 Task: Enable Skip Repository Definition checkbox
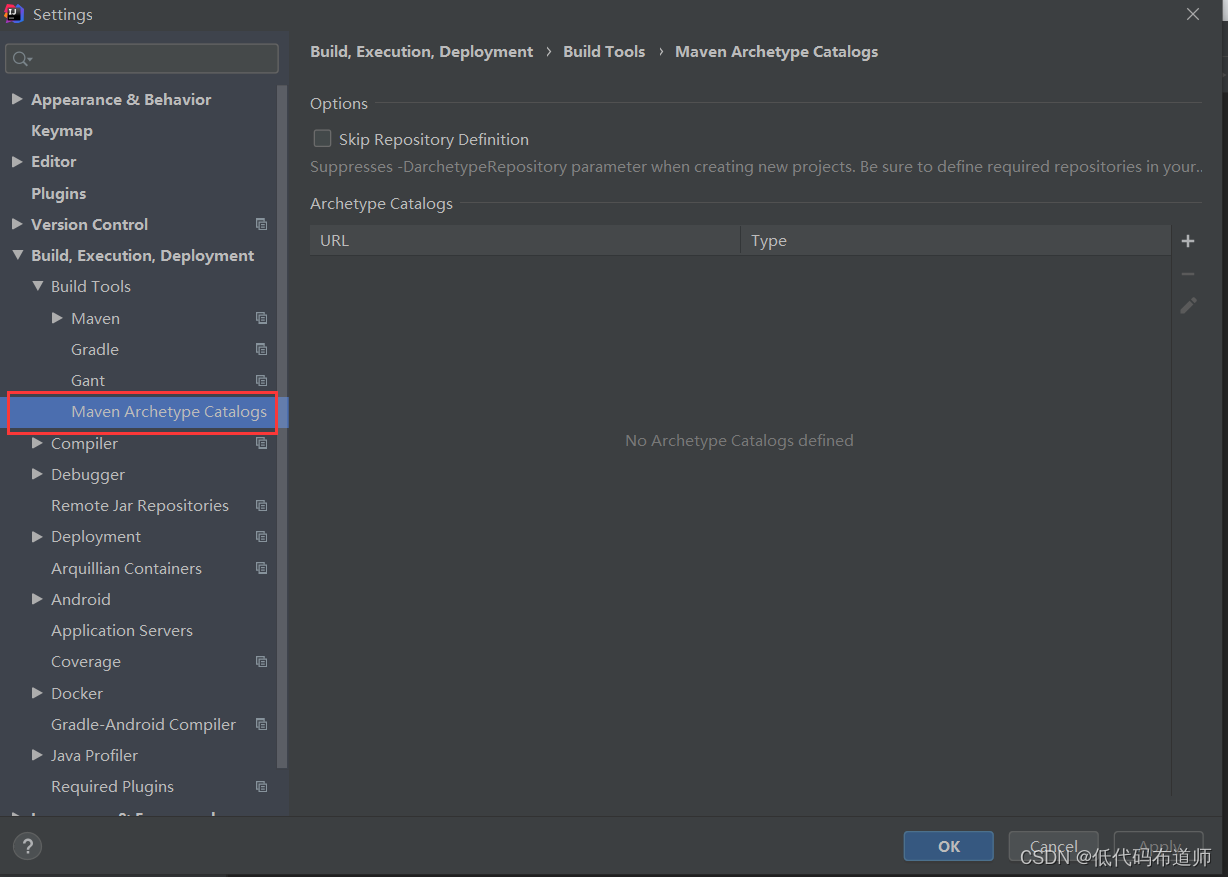(322, 139)
